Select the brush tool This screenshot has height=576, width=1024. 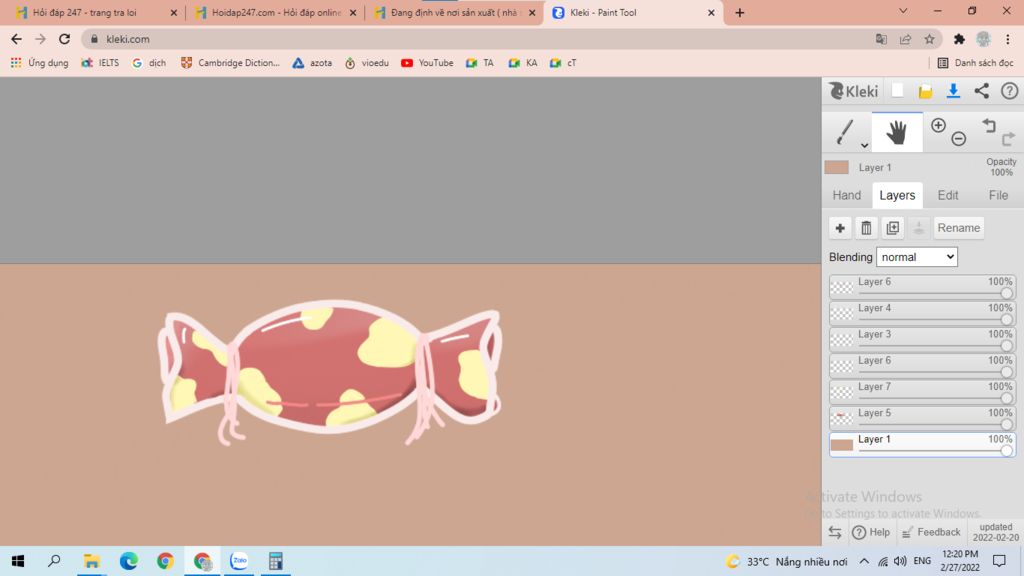coord(844,131)
